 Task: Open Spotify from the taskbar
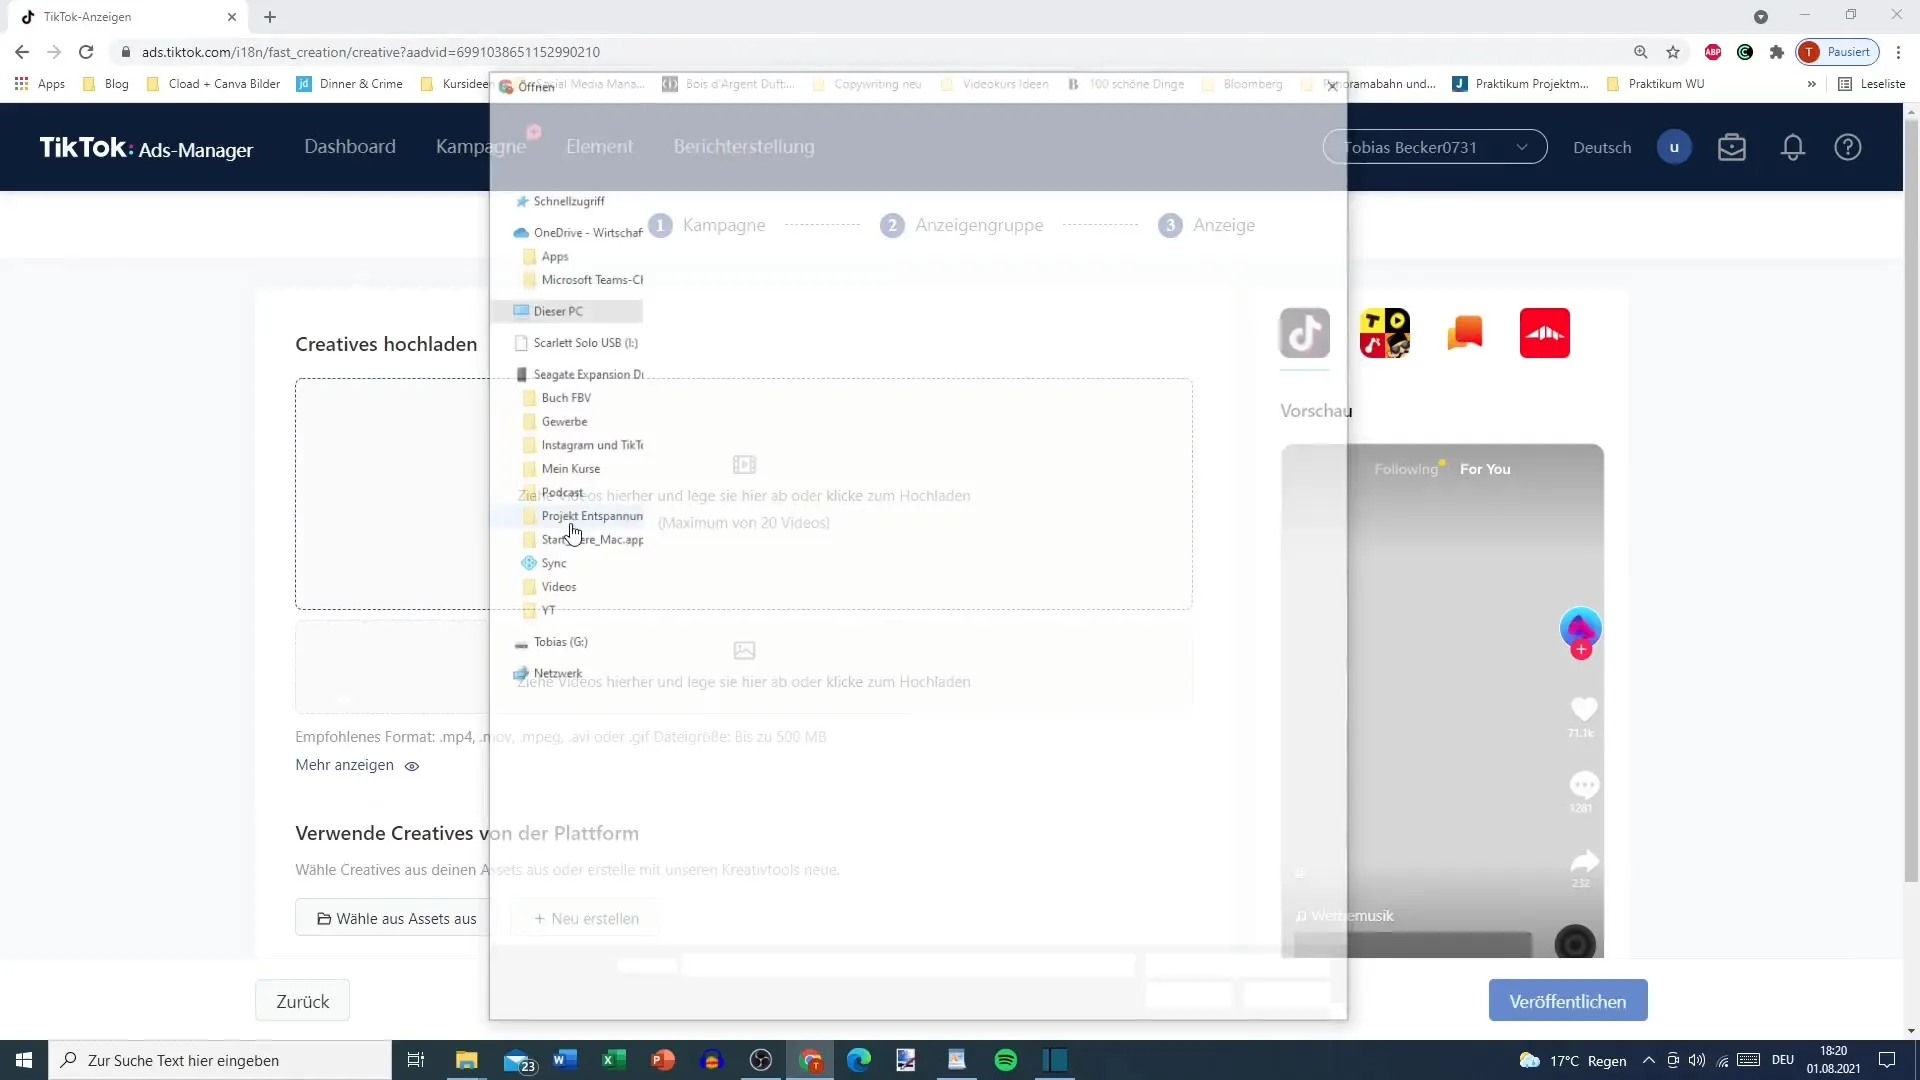tap(1005, 1060)
